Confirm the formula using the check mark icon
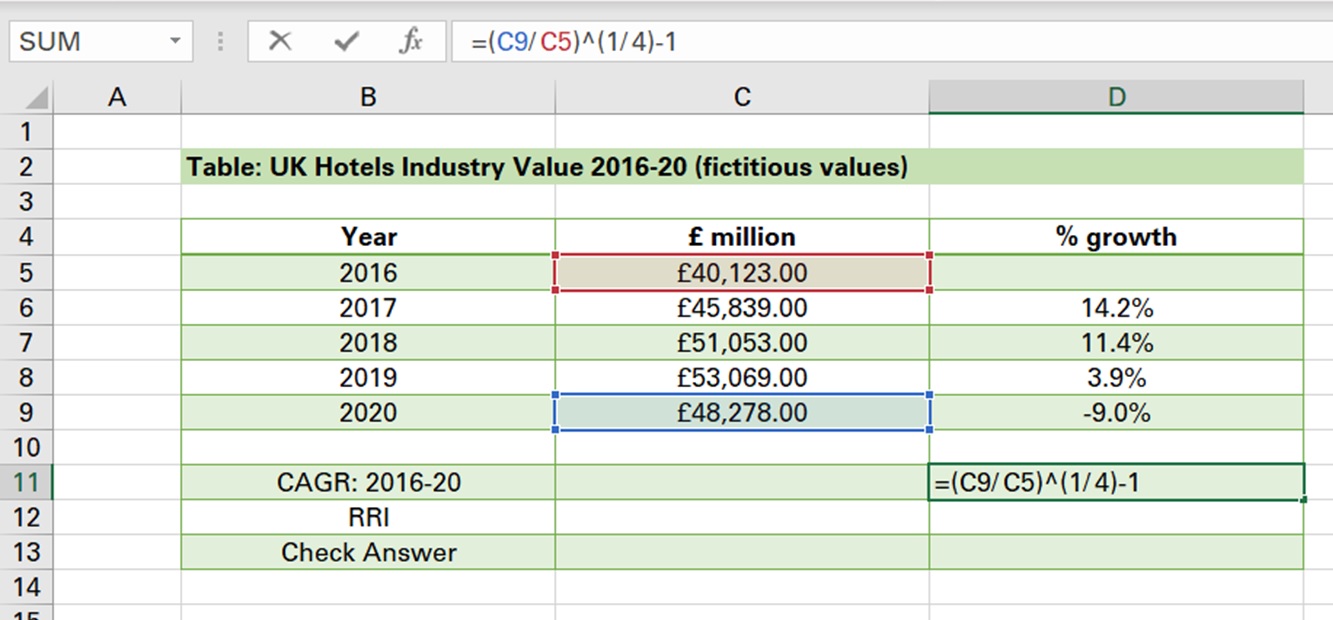Screen dimensions: 1333x620 (345, 41)
